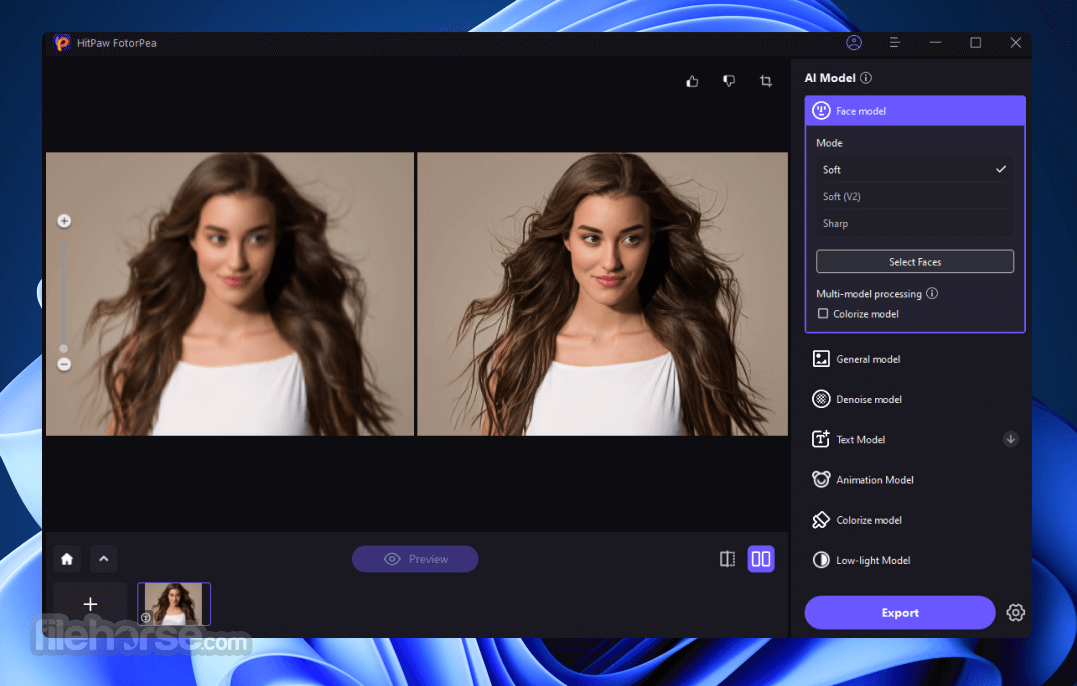
Task: Click the Multi-model processing label
Action: click(869, 294)
